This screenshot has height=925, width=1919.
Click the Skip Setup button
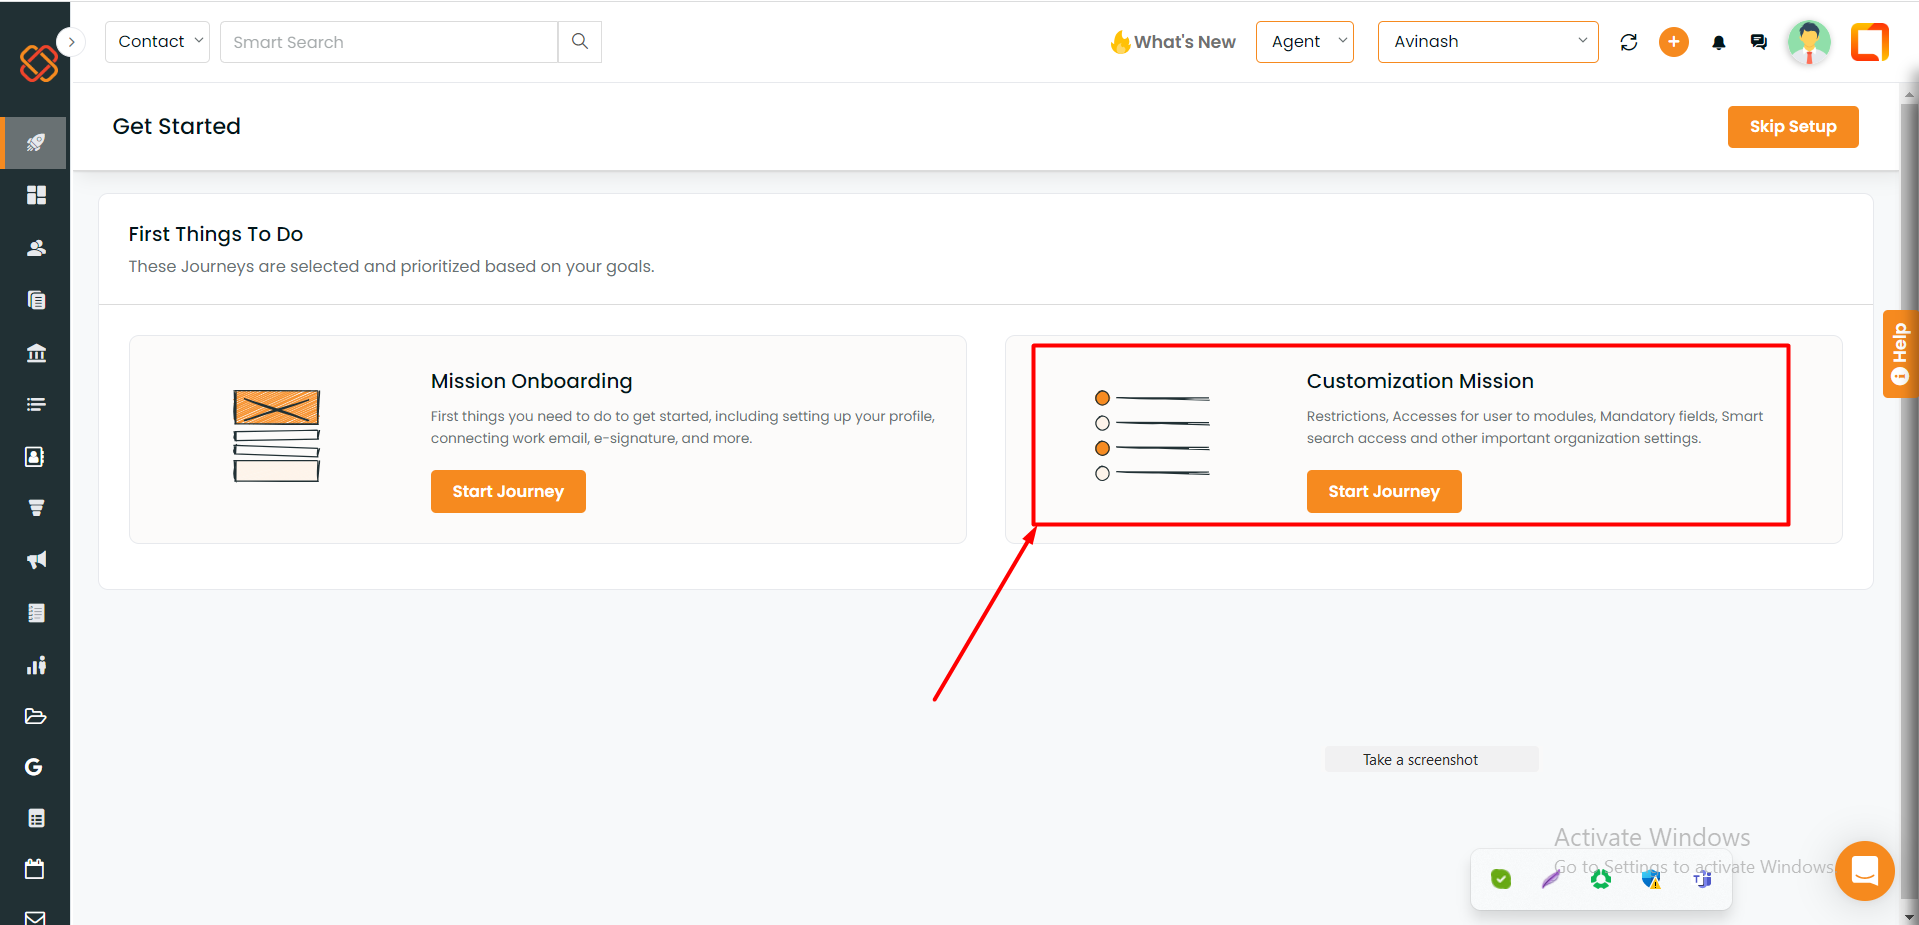[1793, 127]
